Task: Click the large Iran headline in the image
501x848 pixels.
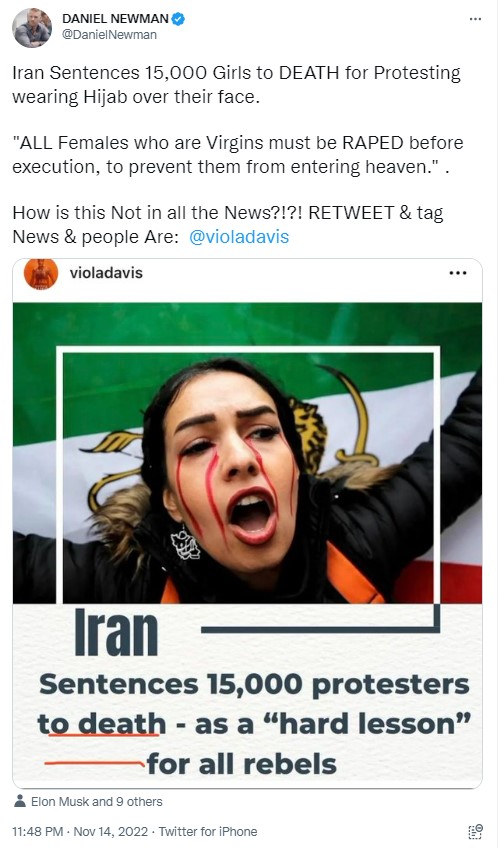Action: coord(116,632)
